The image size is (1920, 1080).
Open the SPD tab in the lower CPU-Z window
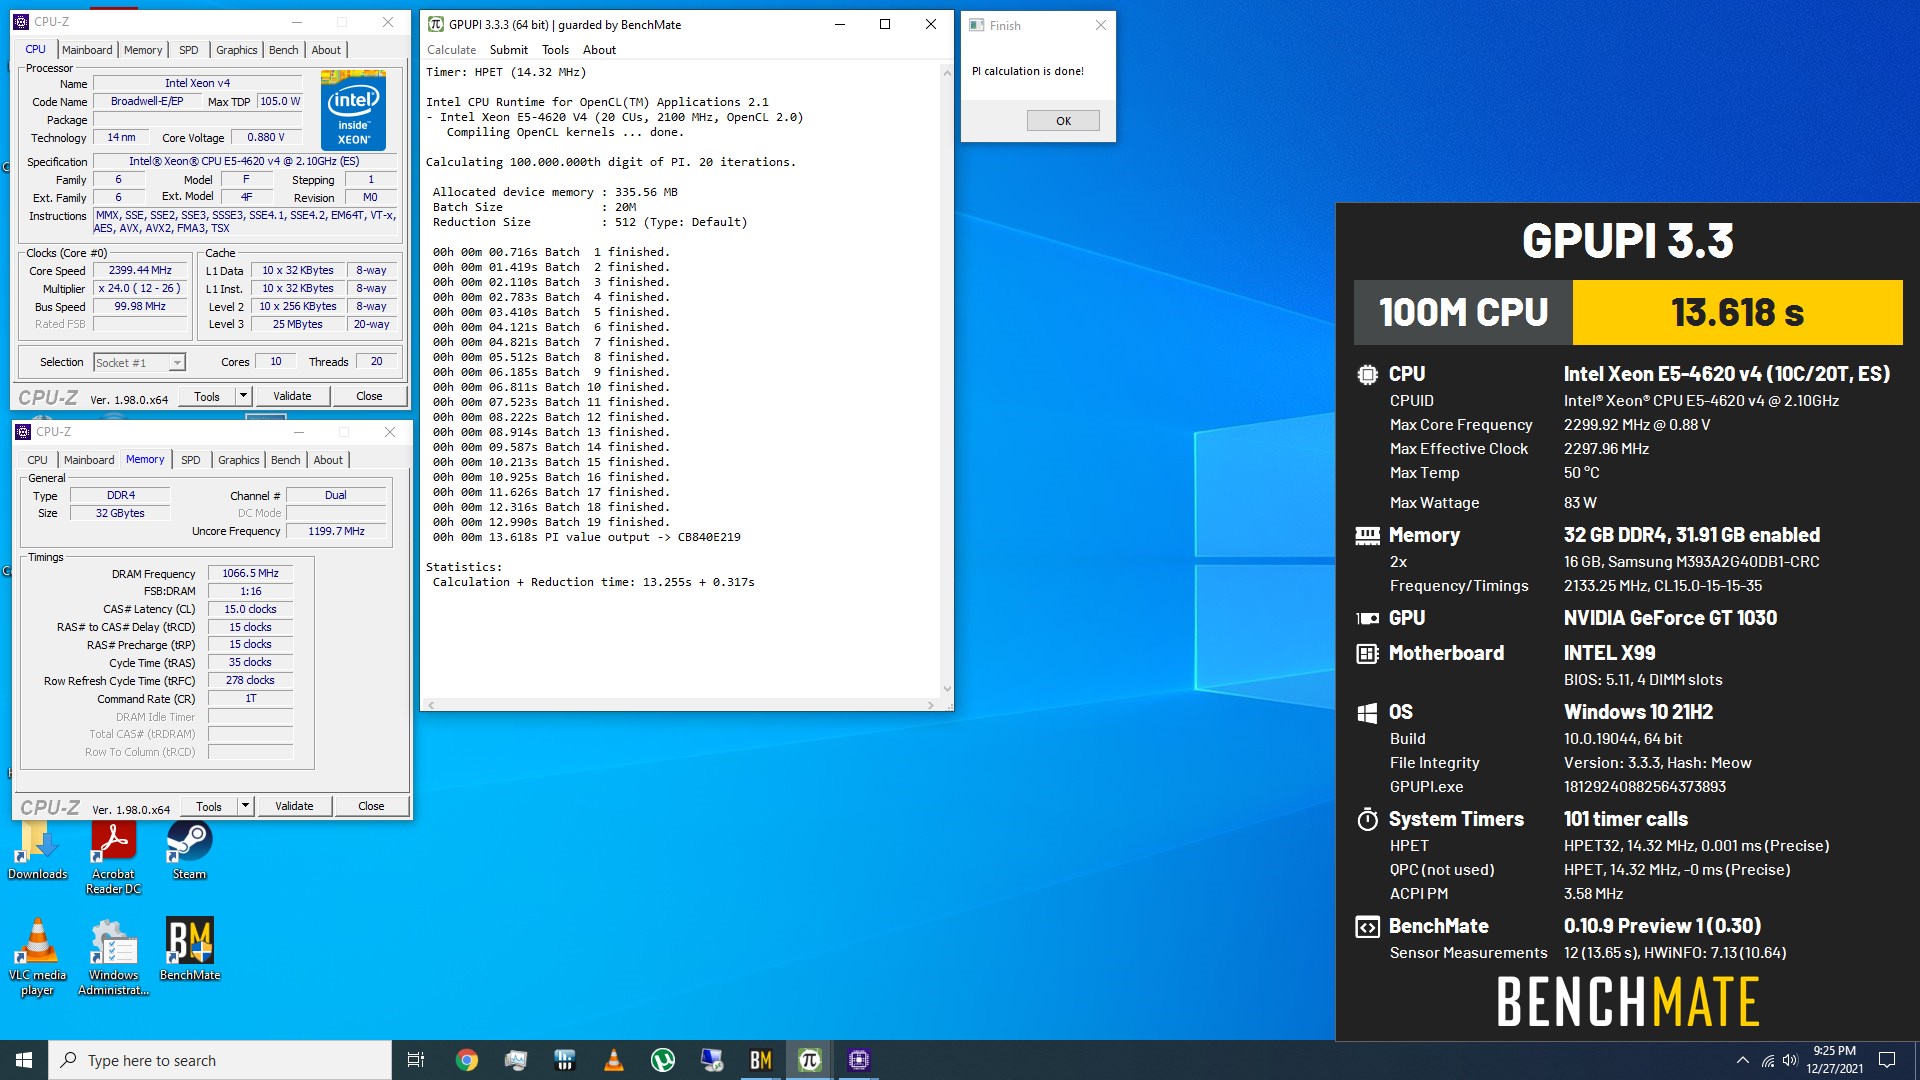pos(191,460)
